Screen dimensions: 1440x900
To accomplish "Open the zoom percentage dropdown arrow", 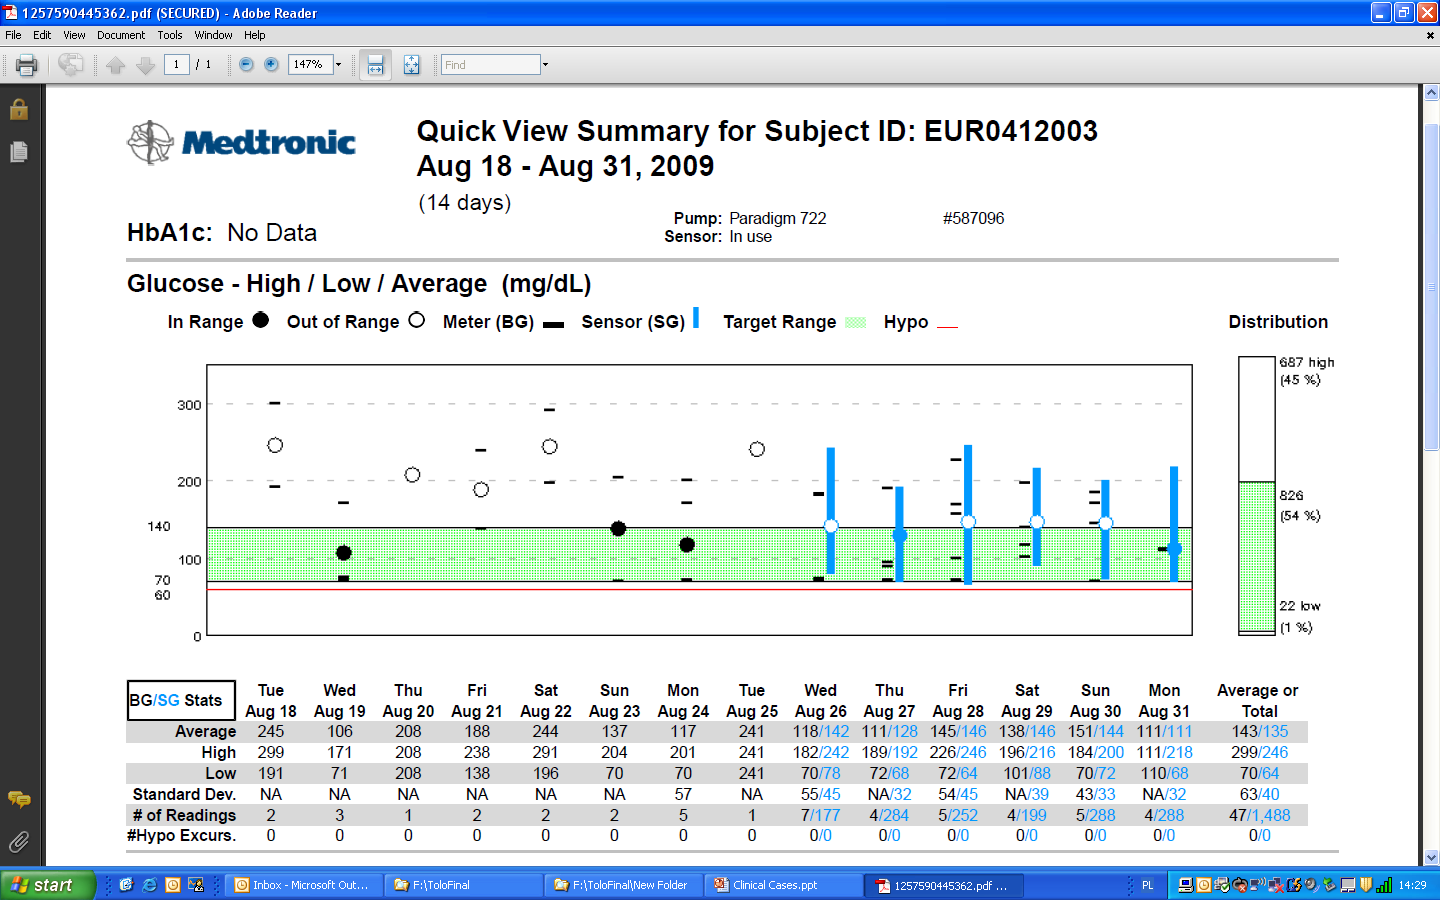I will (x=339, y=65).
